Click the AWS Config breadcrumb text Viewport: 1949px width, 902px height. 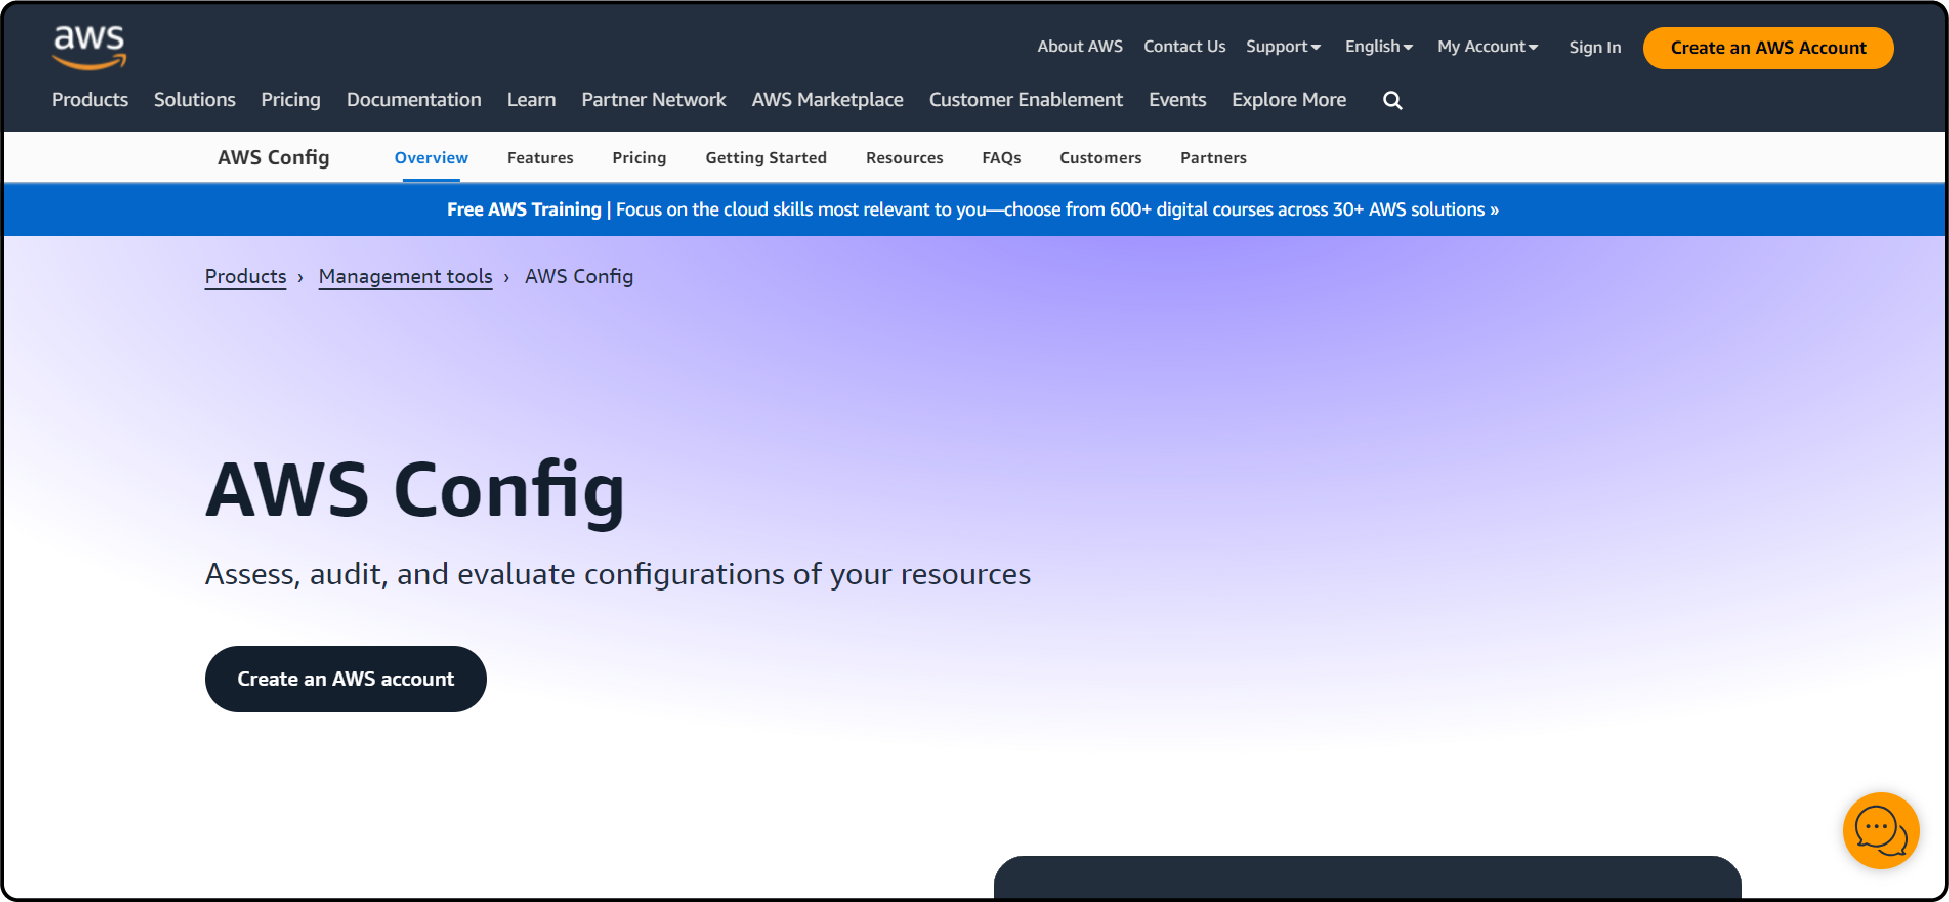[579, 277]
